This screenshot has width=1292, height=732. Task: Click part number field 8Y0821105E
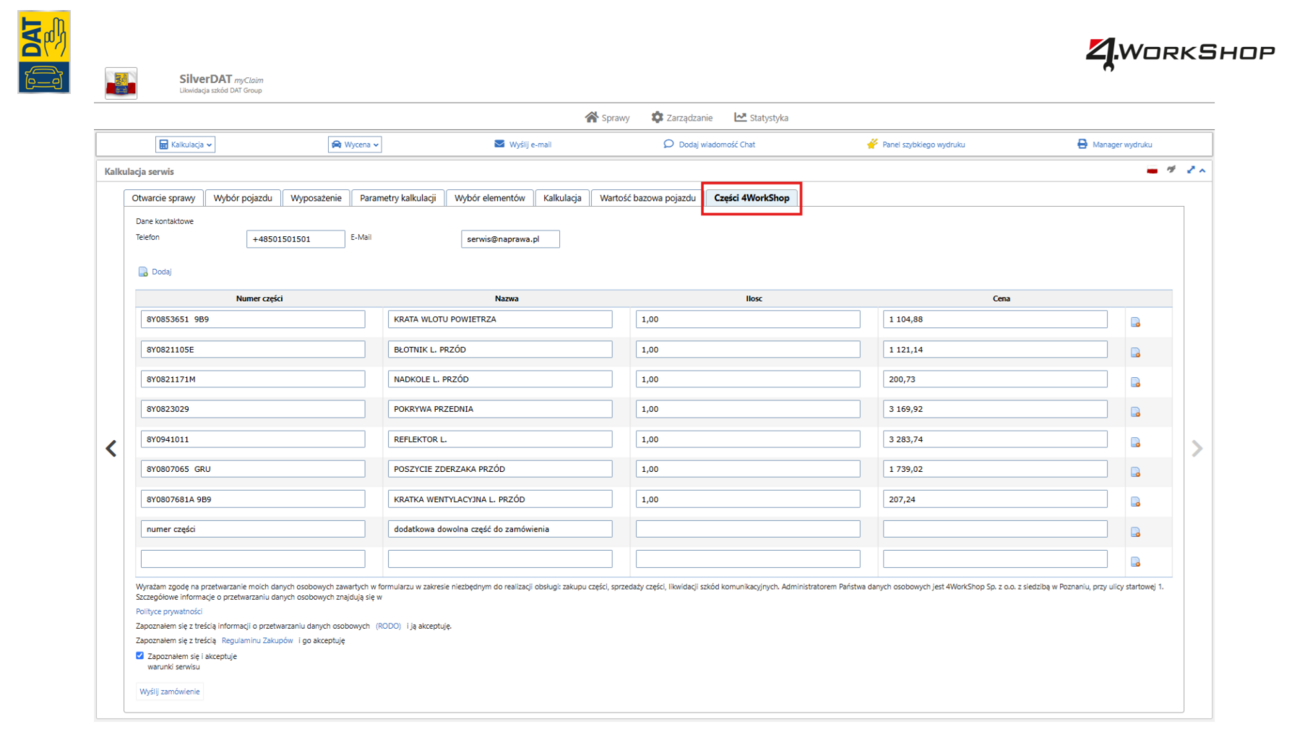tap(253, 349)
